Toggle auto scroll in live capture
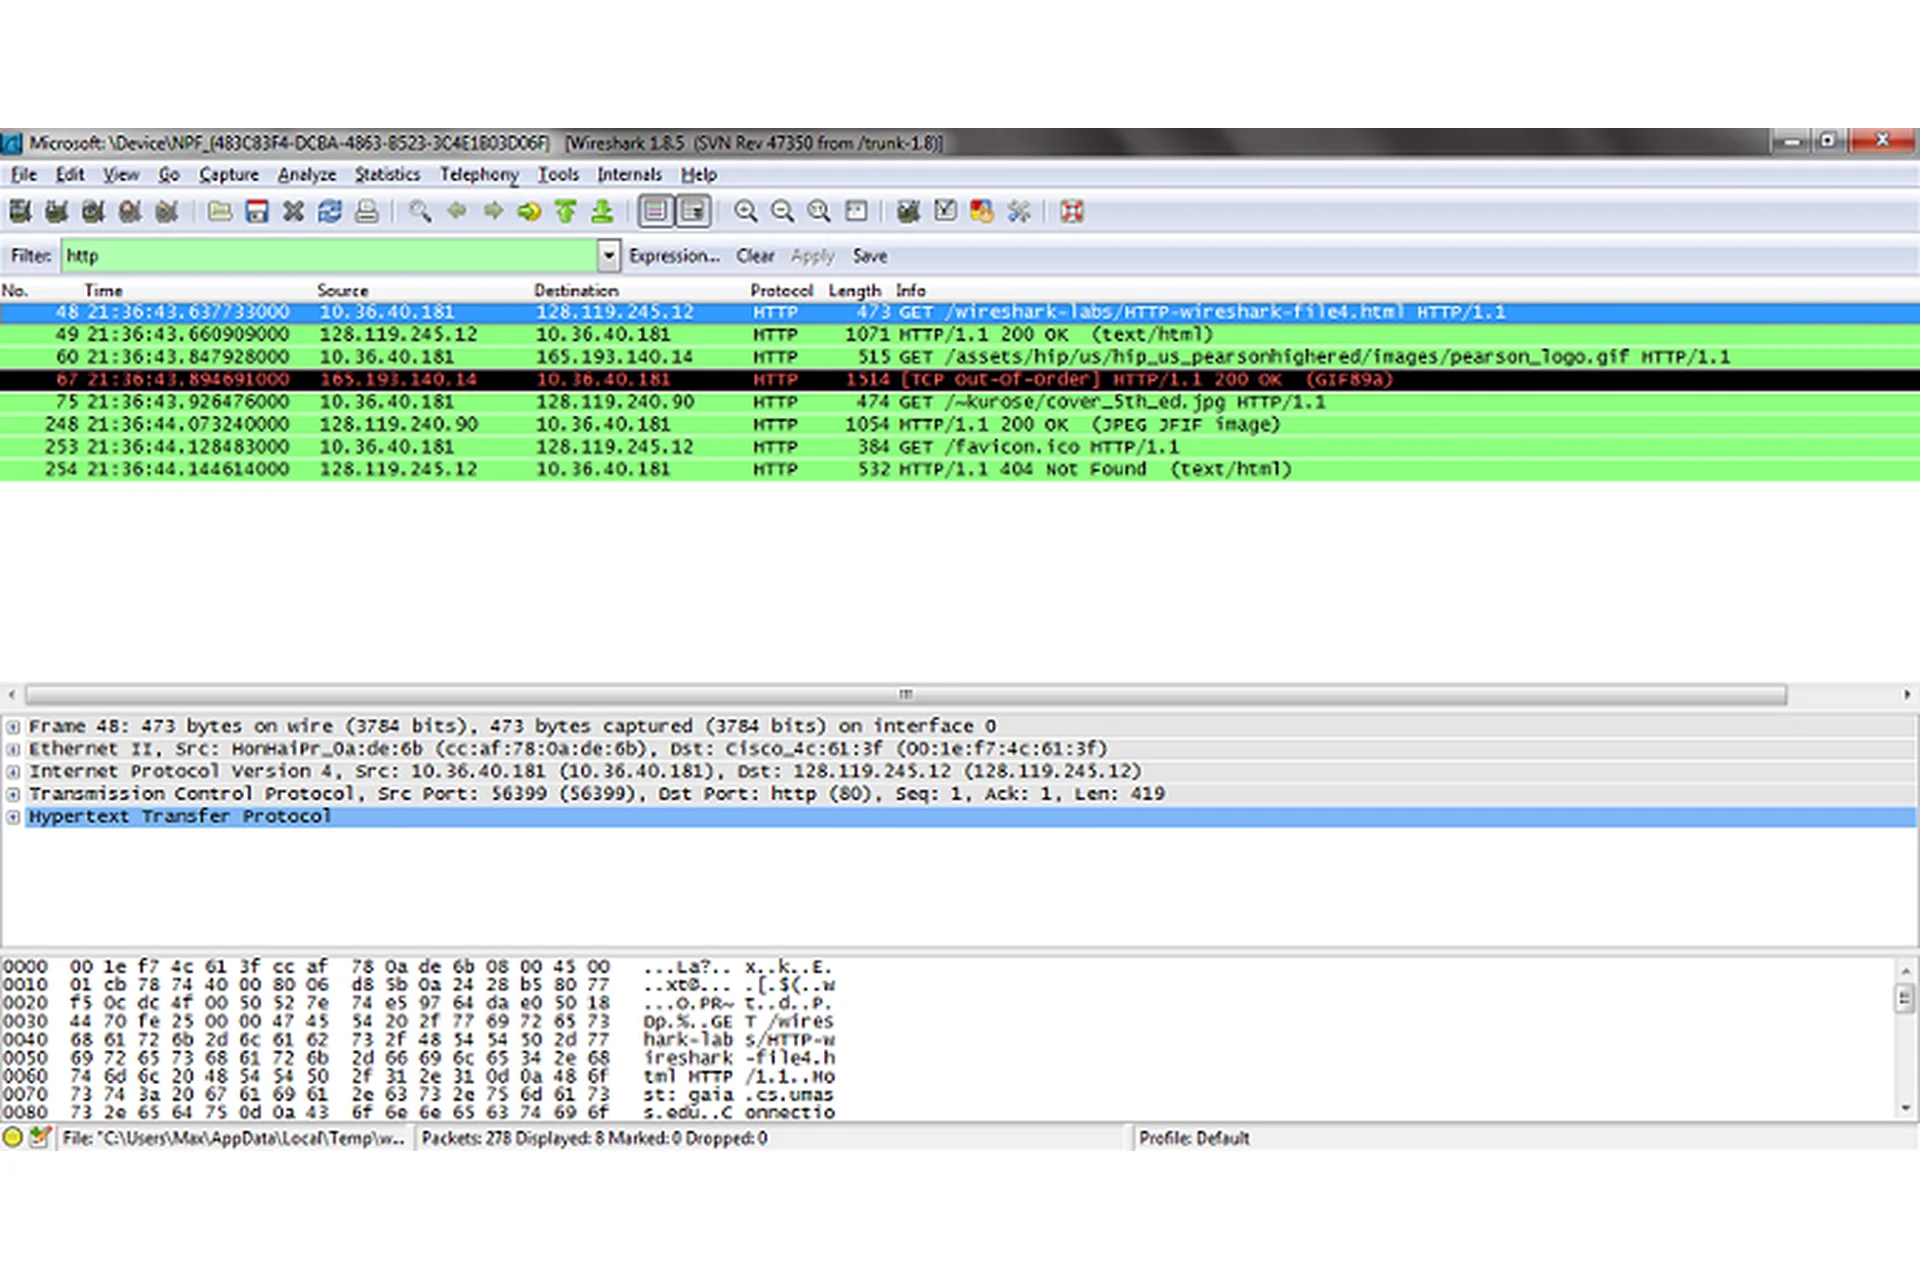The image size is (1920, 1280). (690, 211)
